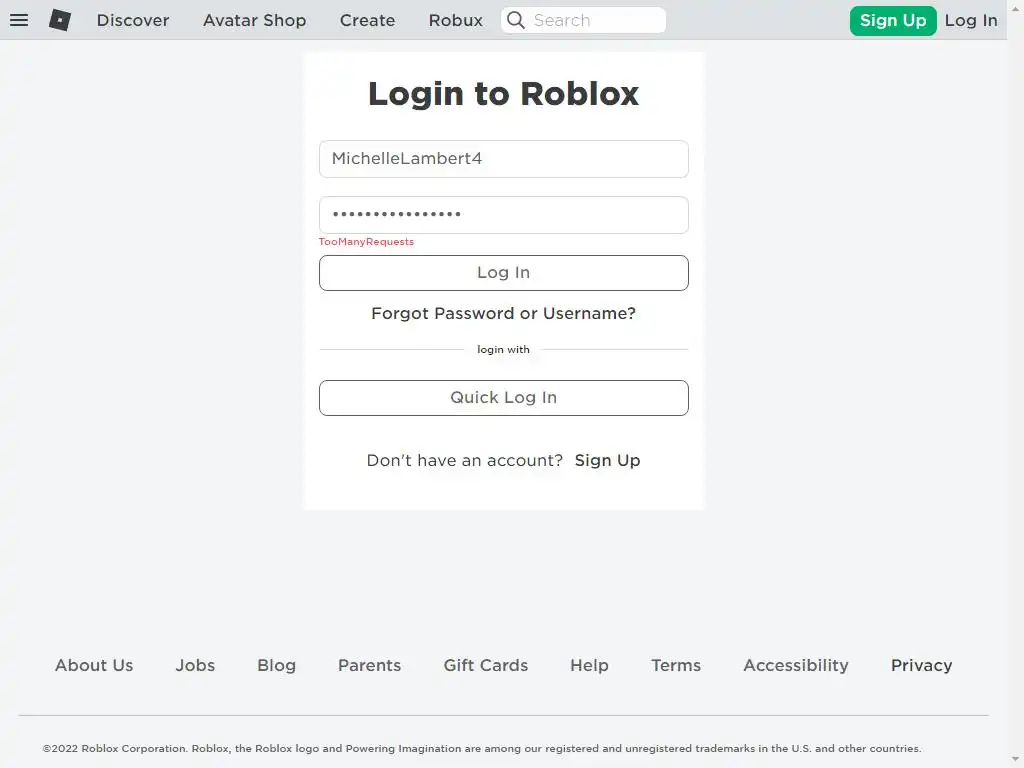Open the hamburger navigation menu
The height and width of the screenshot is (768, 1024).
pyautogui.click(x=19, y=20)
